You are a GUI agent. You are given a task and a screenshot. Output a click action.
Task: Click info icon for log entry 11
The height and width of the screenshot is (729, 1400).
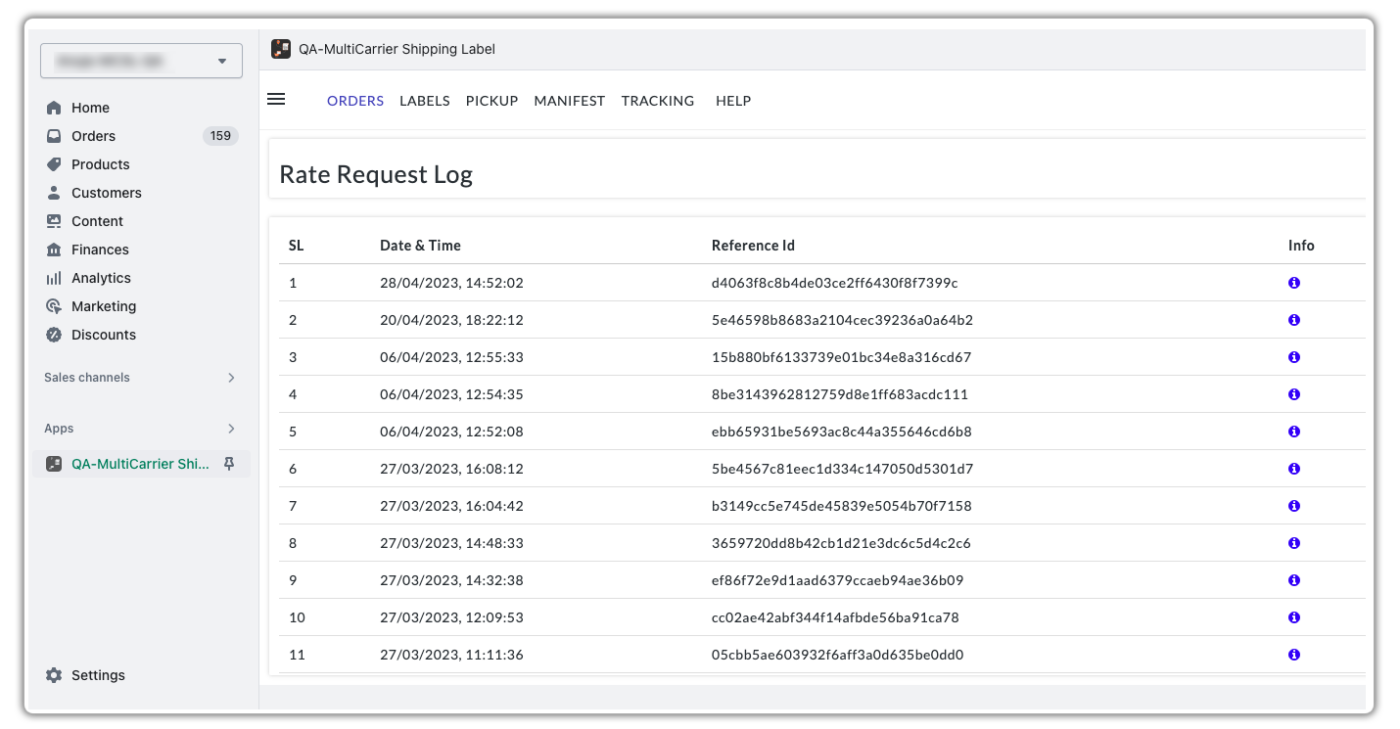[1294, 655]
